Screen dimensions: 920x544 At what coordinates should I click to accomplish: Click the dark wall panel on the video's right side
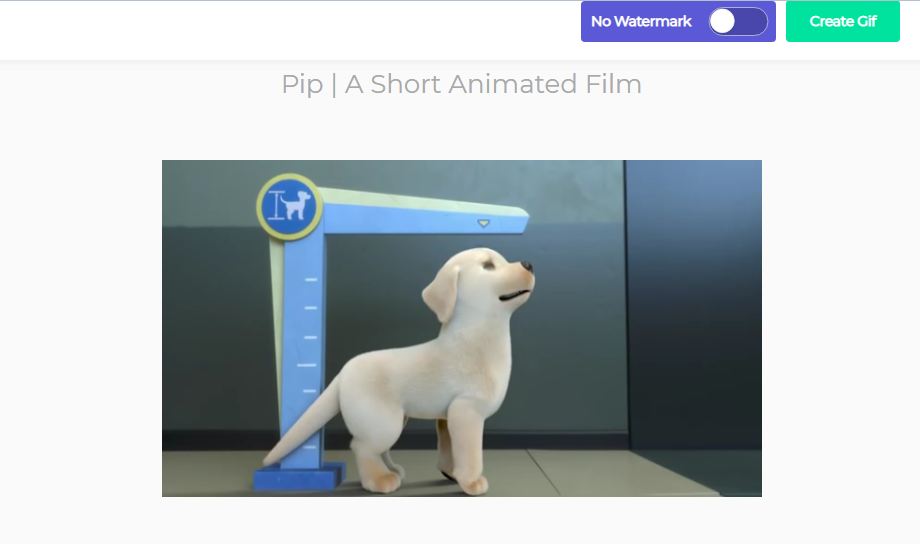coord(694,305)
